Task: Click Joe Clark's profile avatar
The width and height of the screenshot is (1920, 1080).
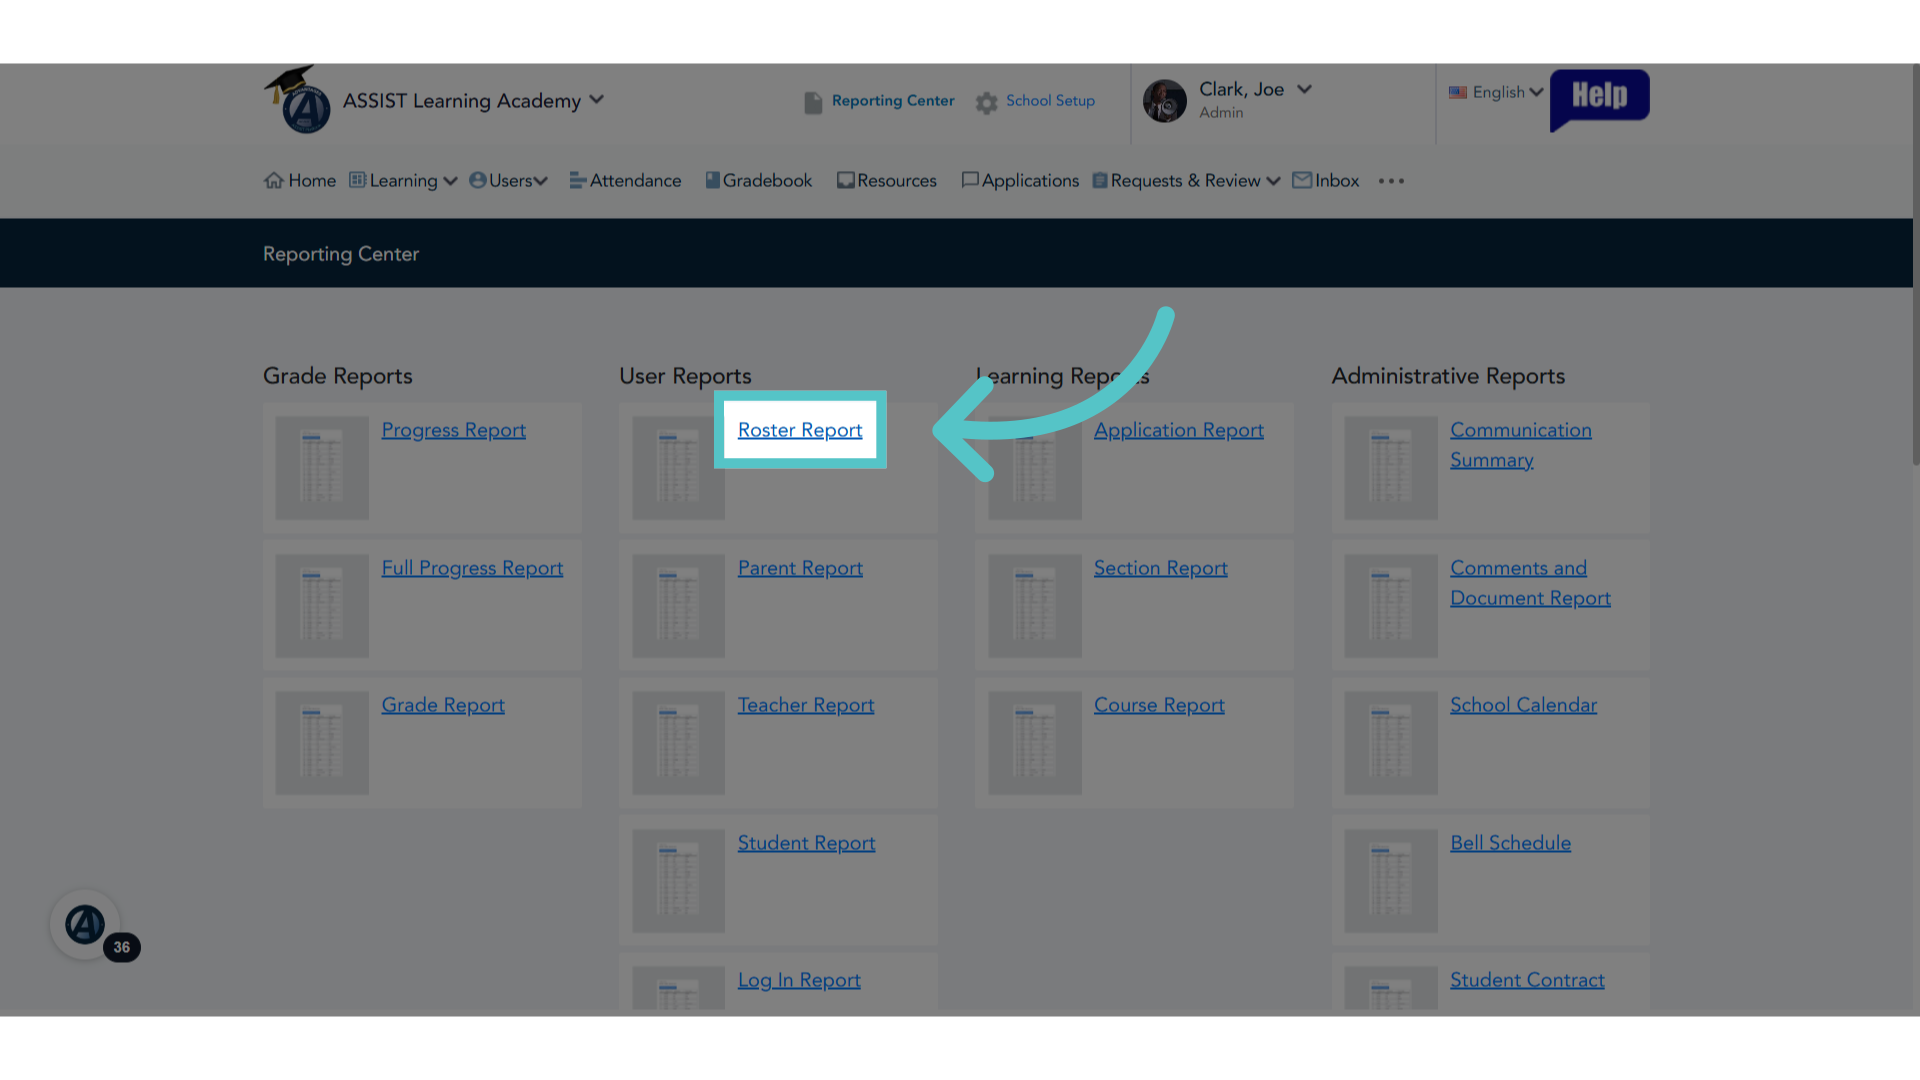Action: [1165, 101]
